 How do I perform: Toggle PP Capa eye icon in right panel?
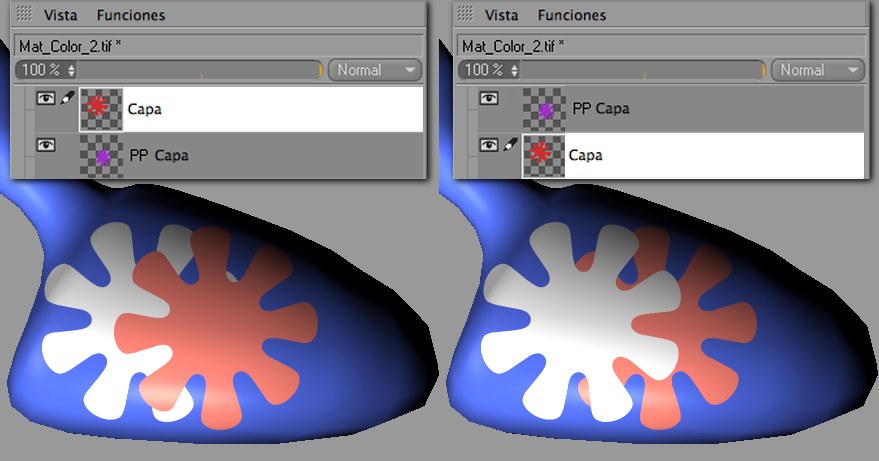(489, 99)
